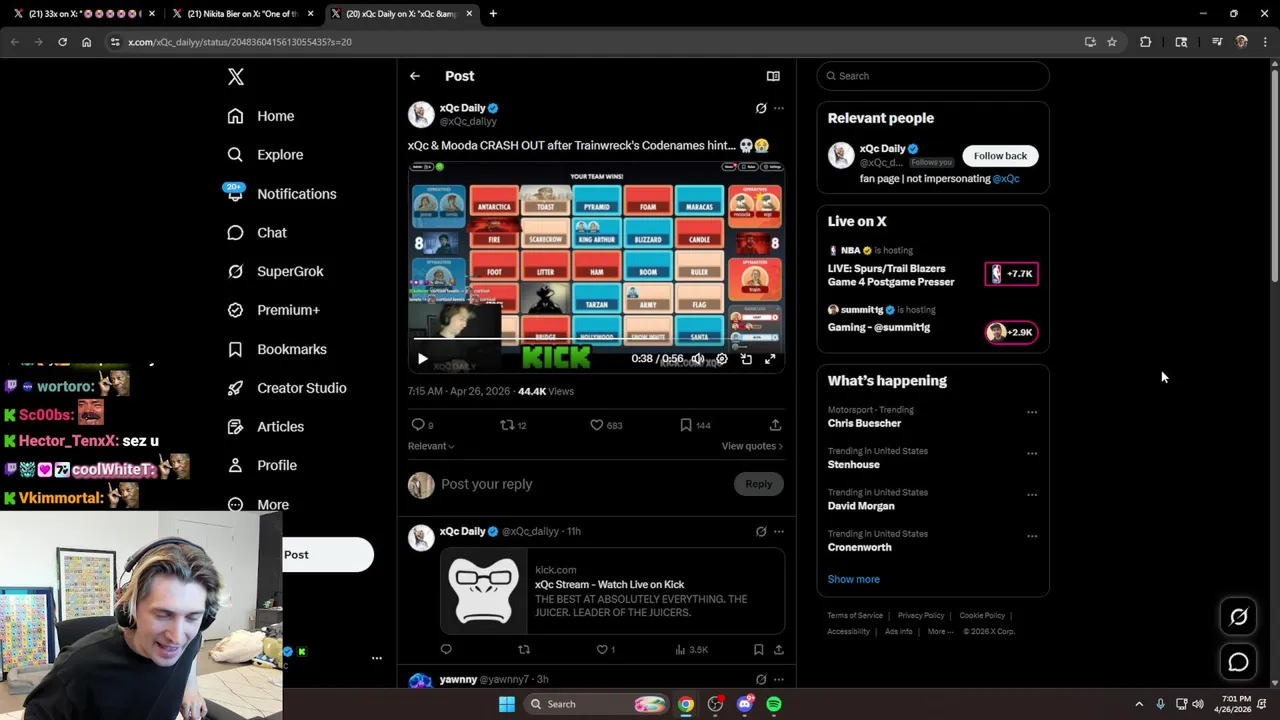Viewport: 1280px width, 720px height.
Task: View the 3.5K analytics on the reply
Action: 691,650
